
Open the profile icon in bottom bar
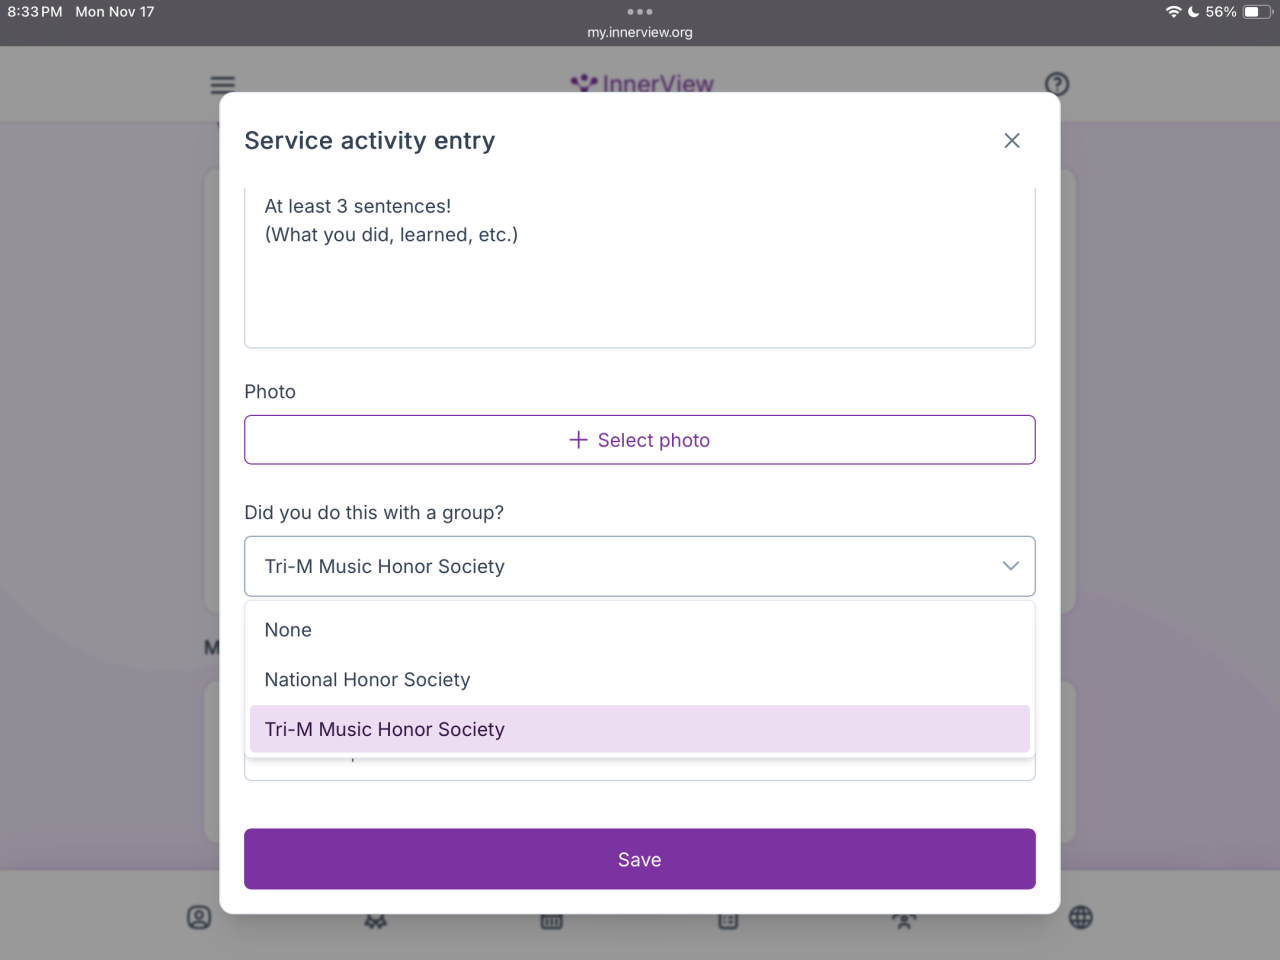tap(199, 917)
